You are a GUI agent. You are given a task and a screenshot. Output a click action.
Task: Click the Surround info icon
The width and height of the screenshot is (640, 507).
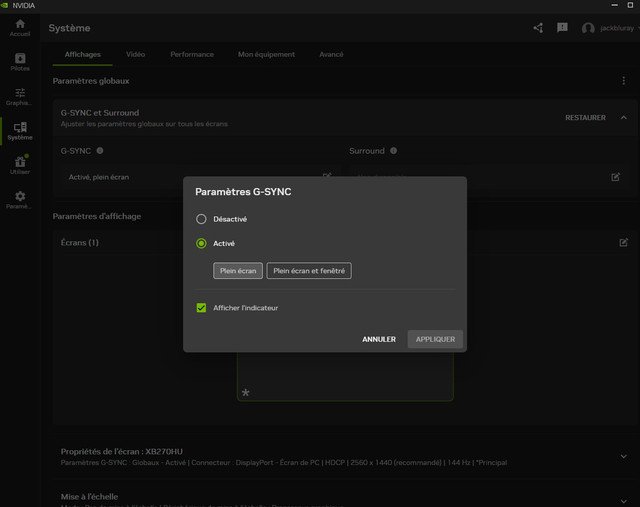click(393, 151)
